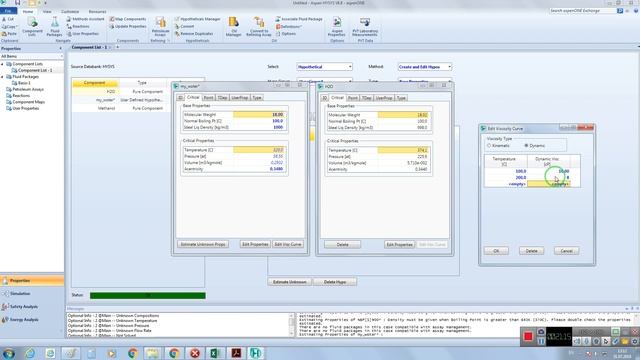
Task: Click the Search aspenONE Exchange field
Action: click(582, 11)
